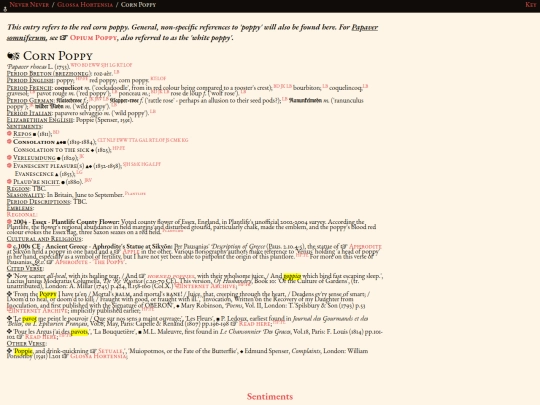540x405 pixels.
Task: Open the Apple cross-reference link
Action: 131,252
